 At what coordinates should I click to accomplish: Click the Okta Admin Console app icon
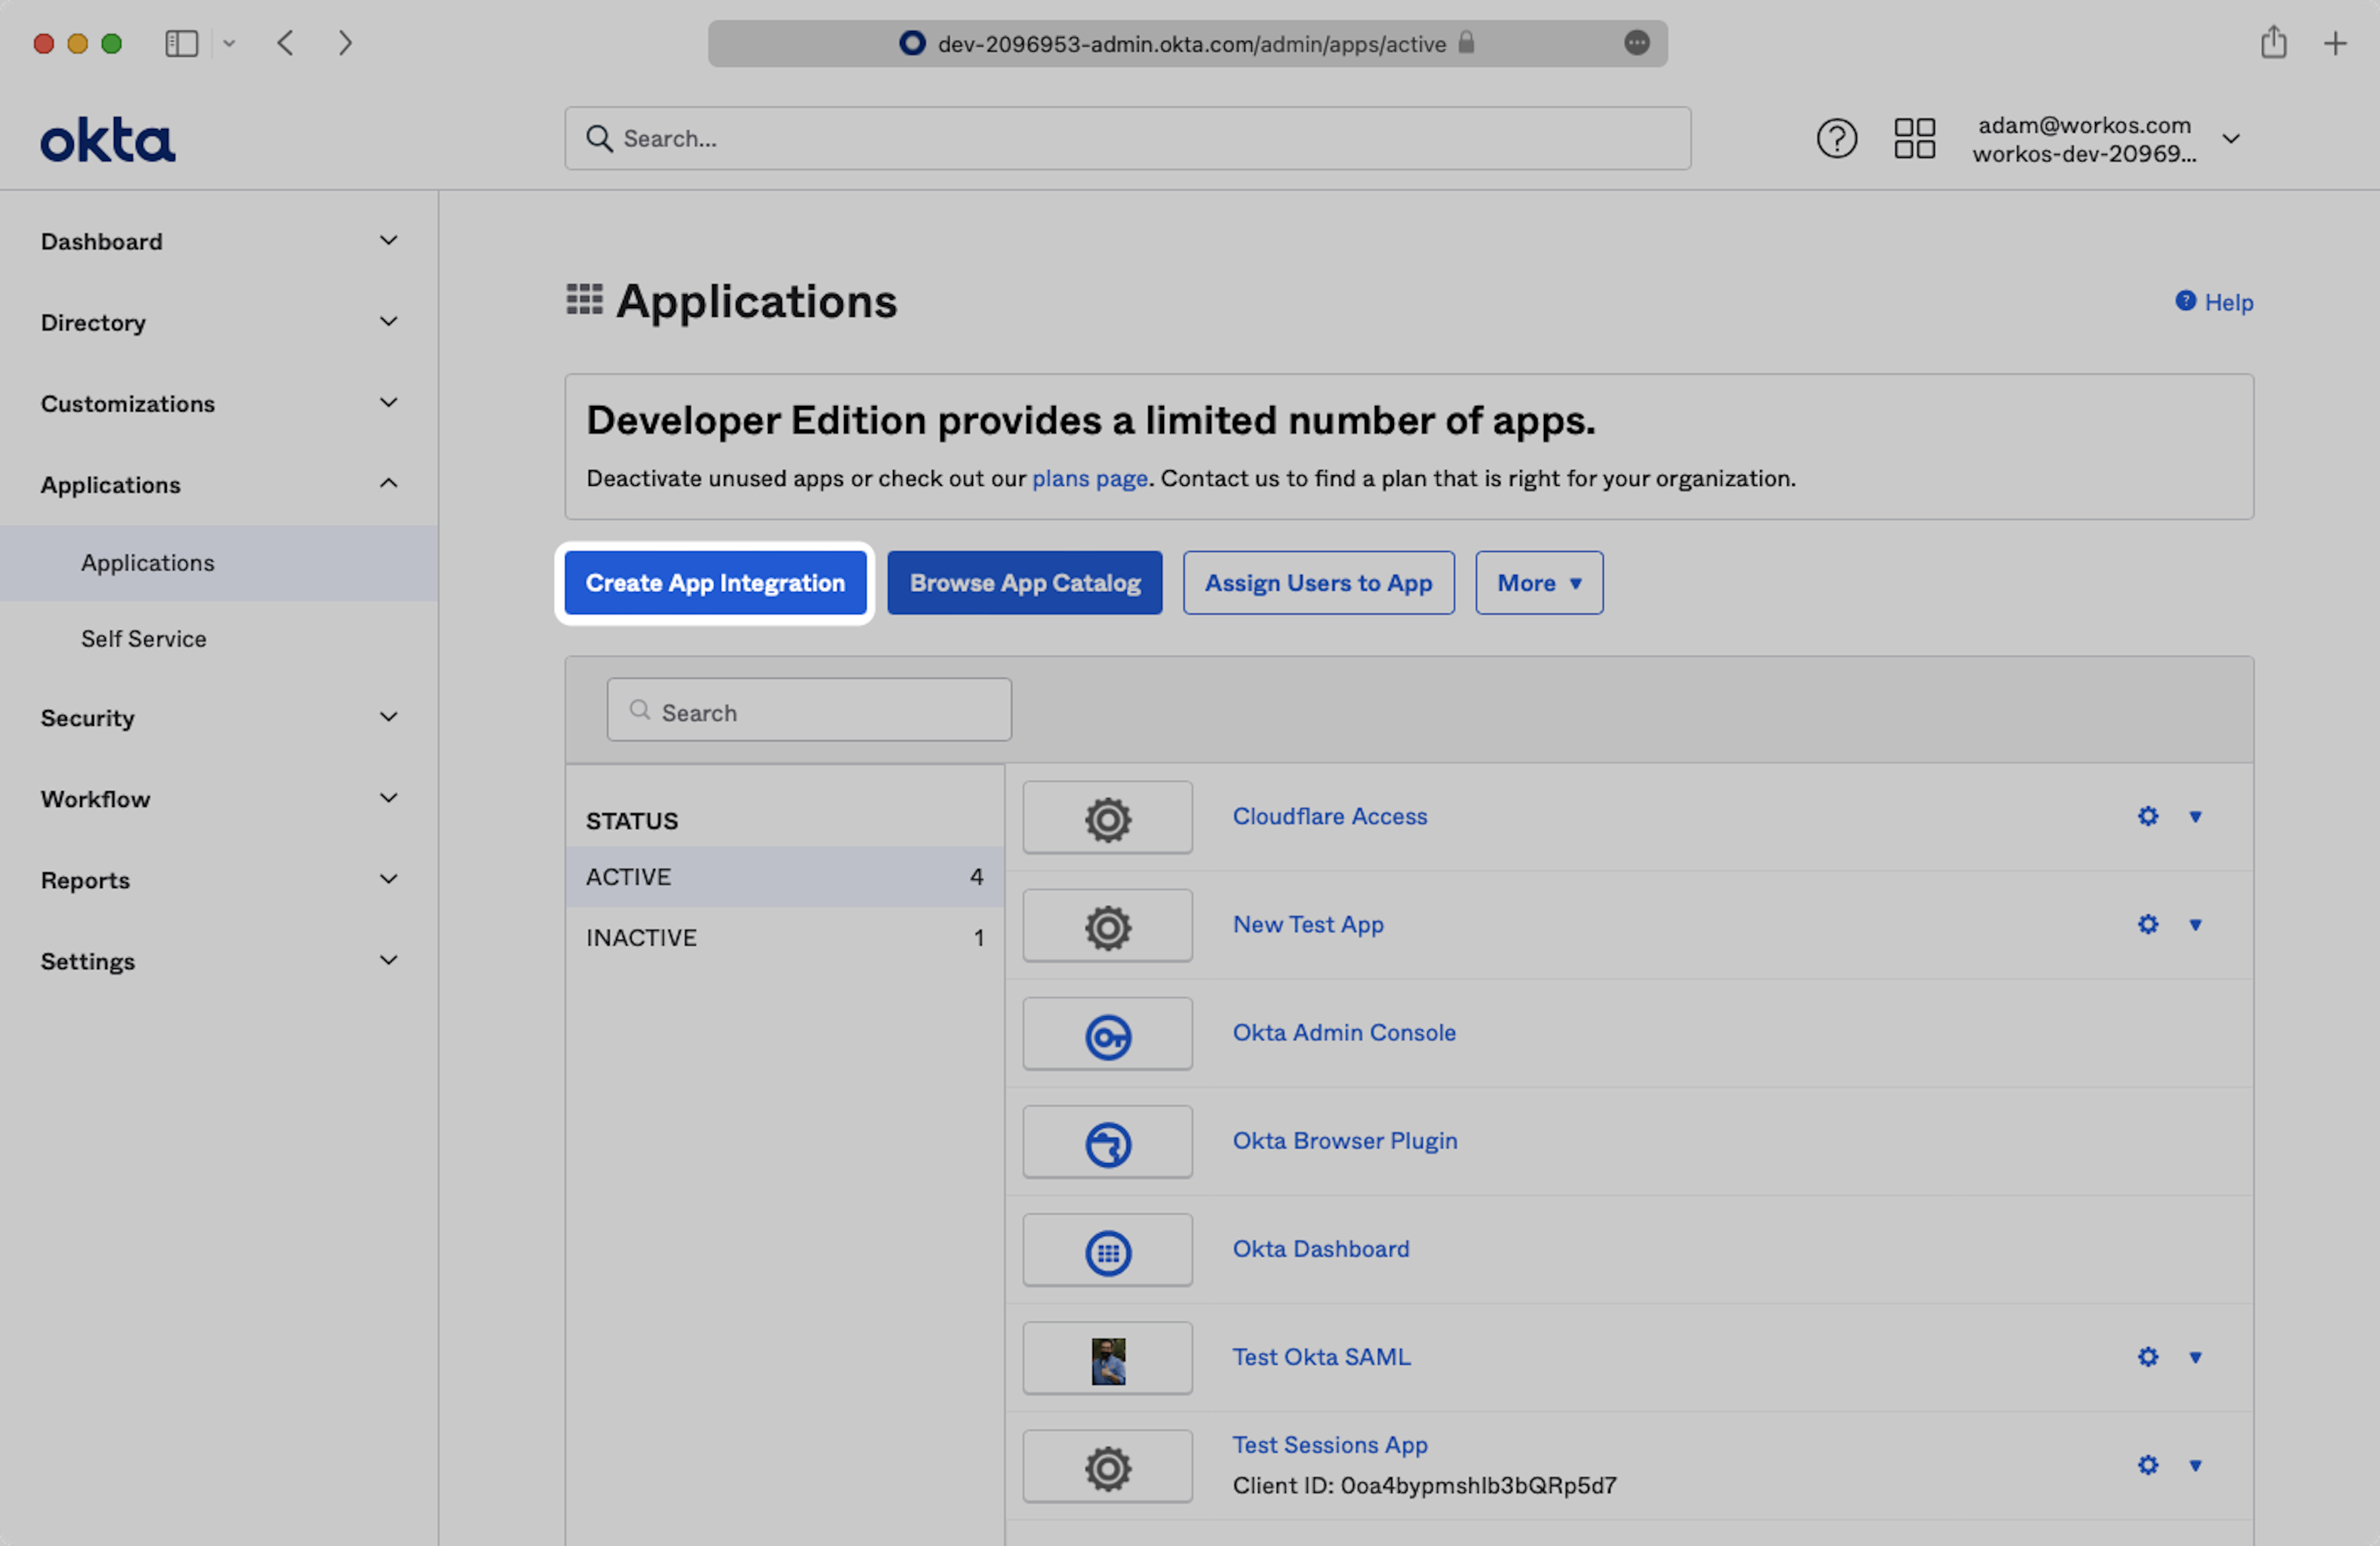coord(1107,1035)
